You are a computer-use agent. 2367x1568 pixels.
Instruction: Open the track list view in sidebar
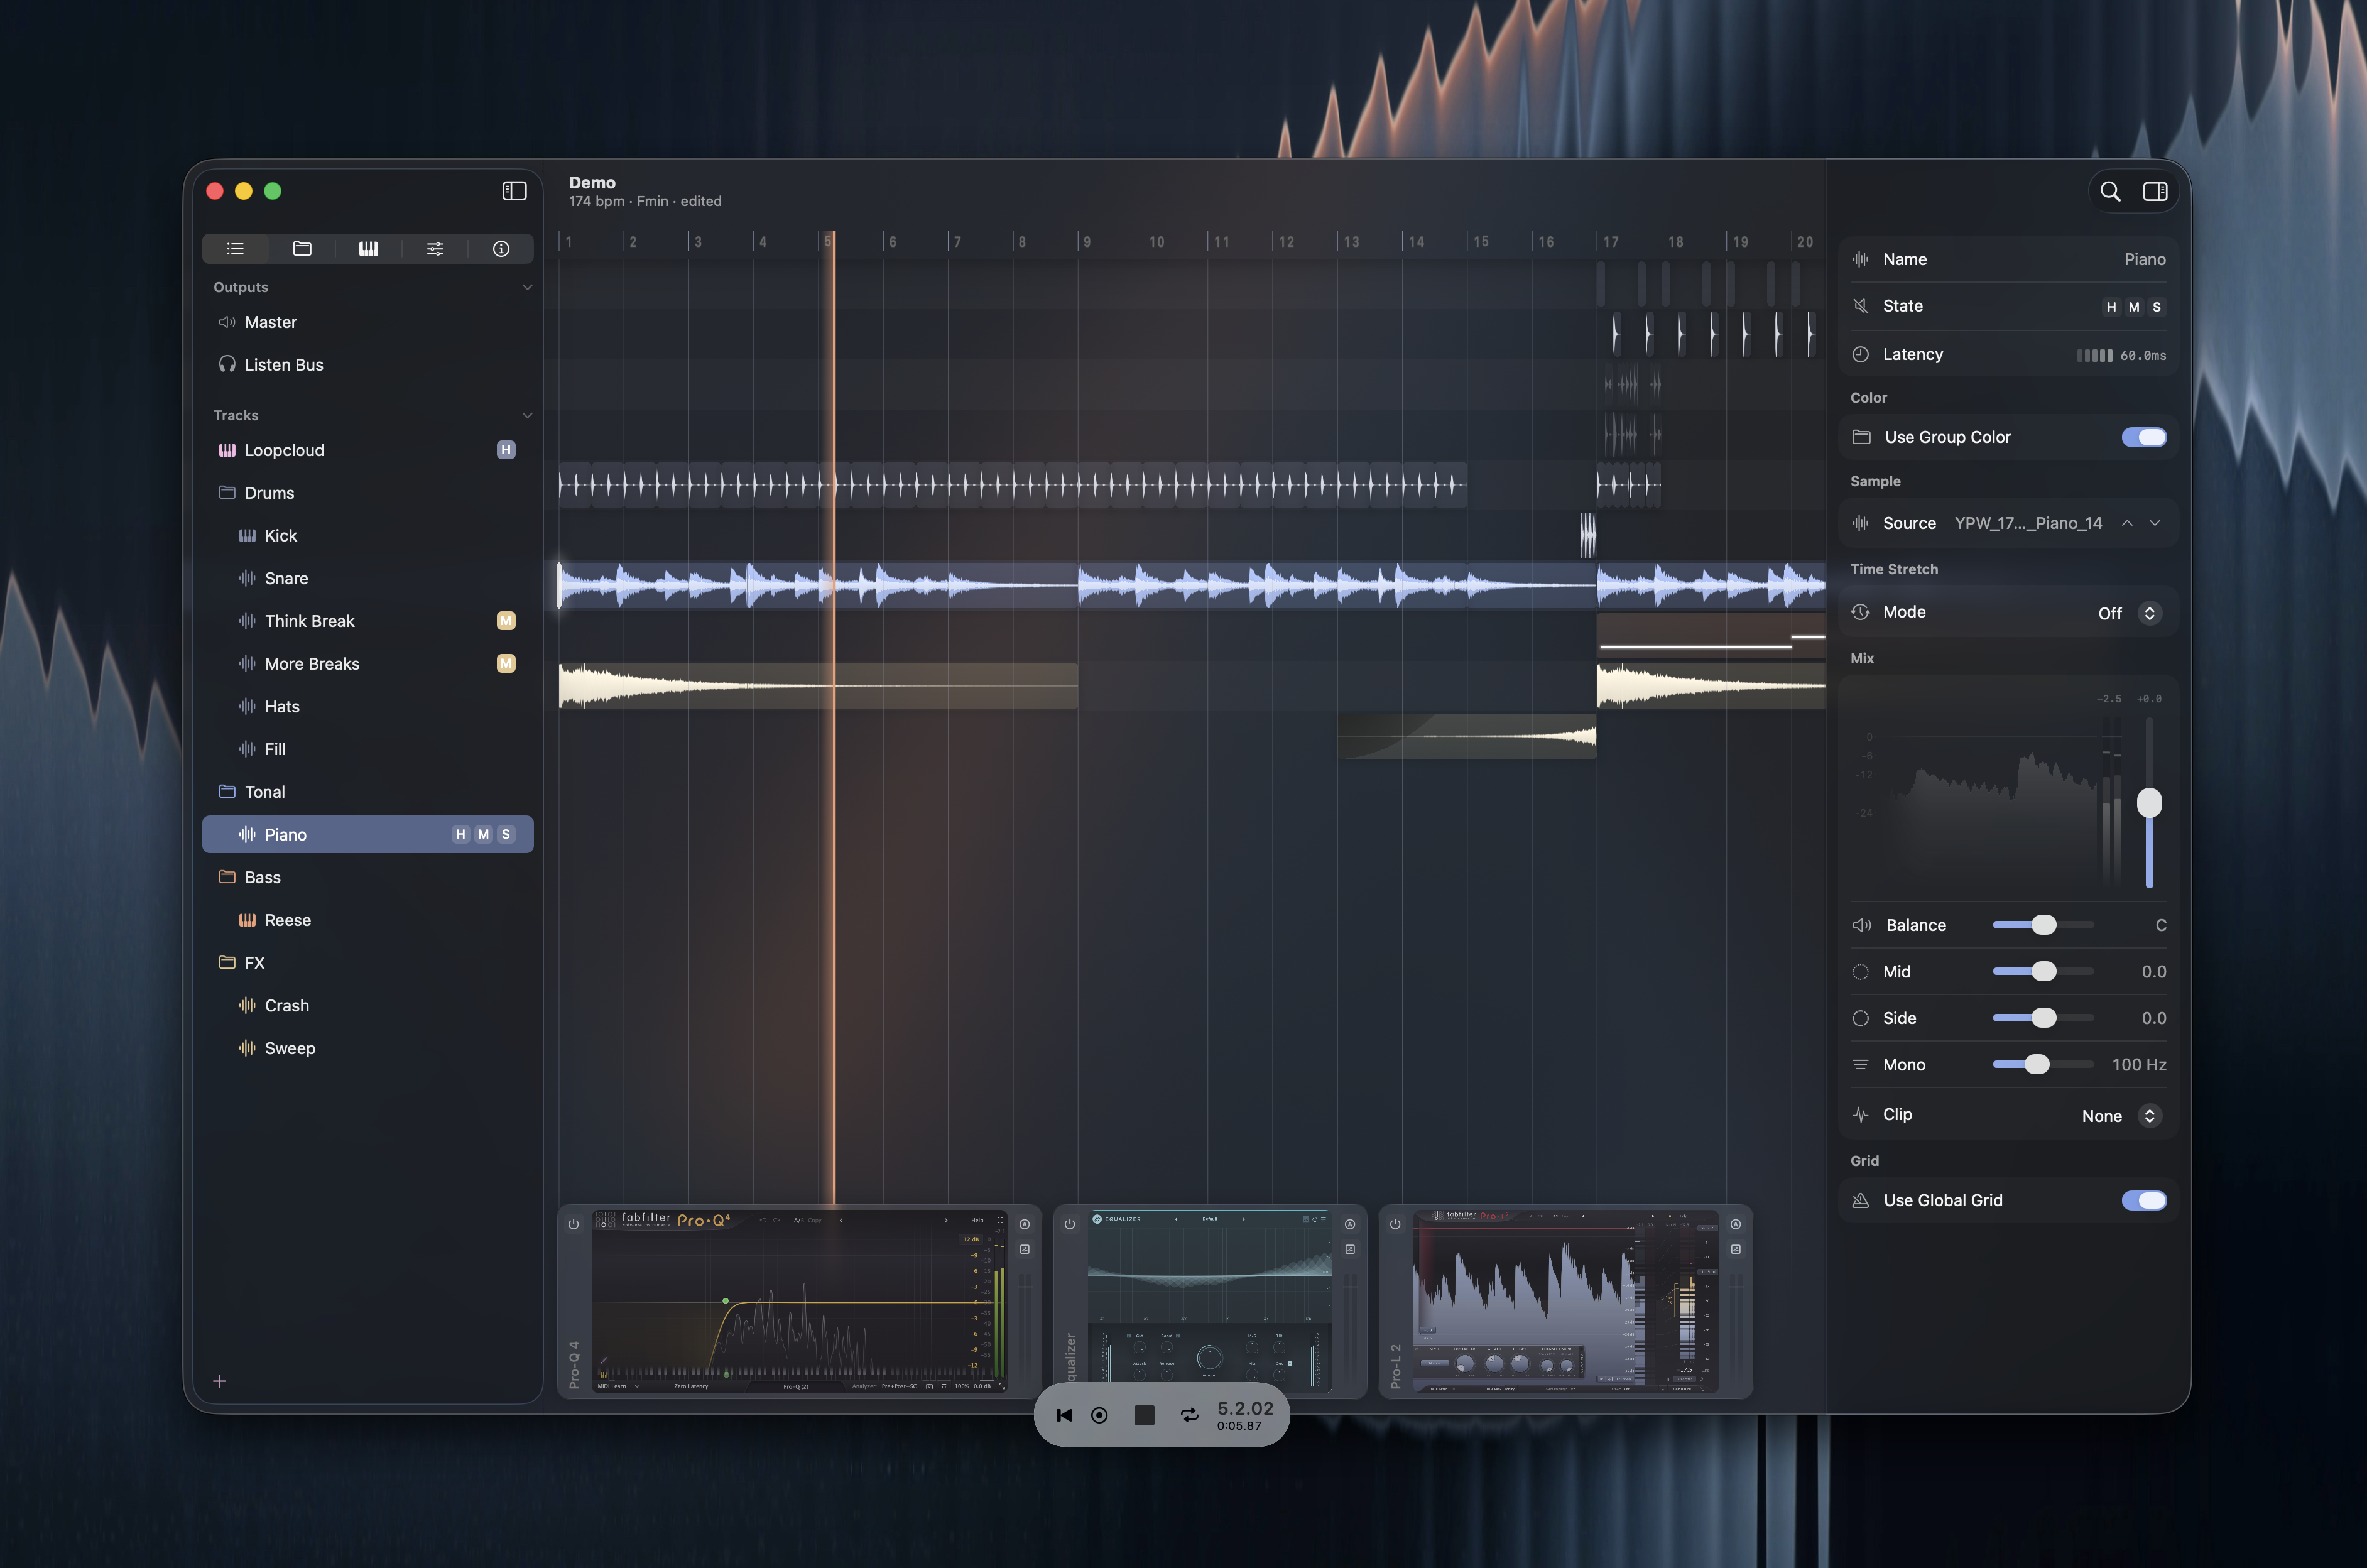pyautogui.click(x=236, y=248)
